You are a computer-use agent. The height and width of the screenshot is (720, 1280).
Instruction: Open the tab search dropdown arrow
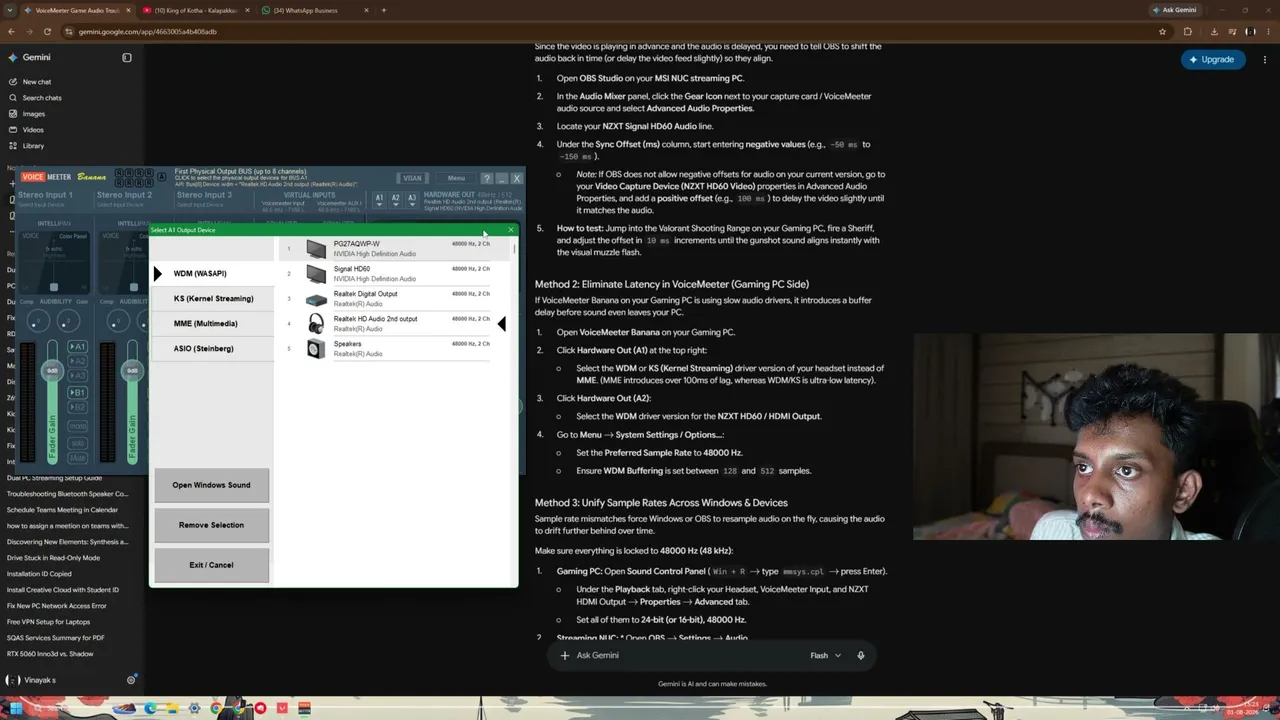tap(12, 10)
